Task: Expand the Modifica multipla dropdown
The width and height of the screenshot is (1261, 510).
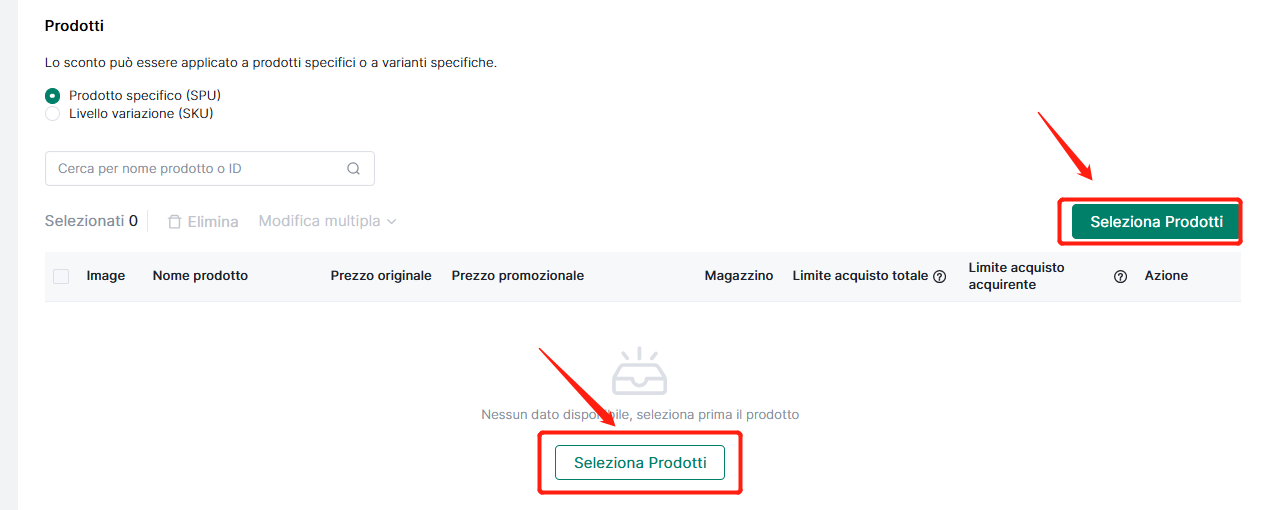Action: click(327, 221)
